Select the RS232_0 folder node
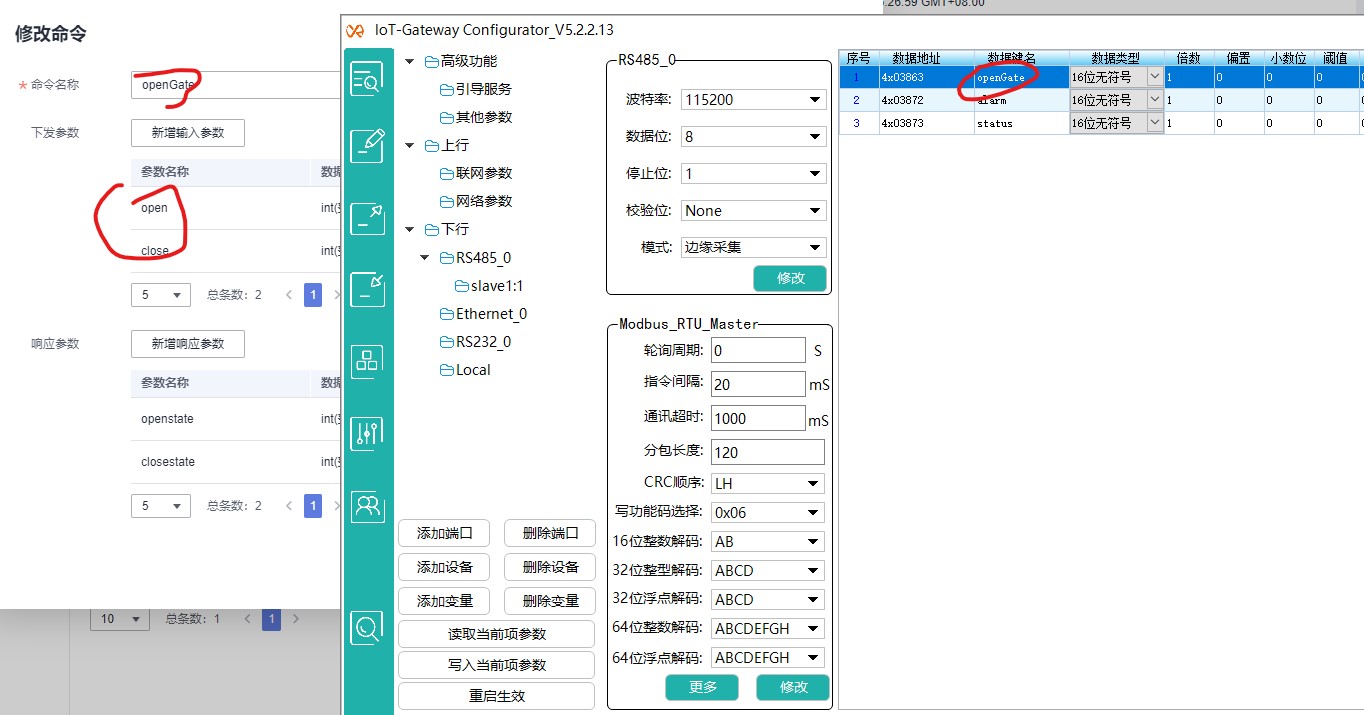The image size is (1364, 715). tap(476, 342)
